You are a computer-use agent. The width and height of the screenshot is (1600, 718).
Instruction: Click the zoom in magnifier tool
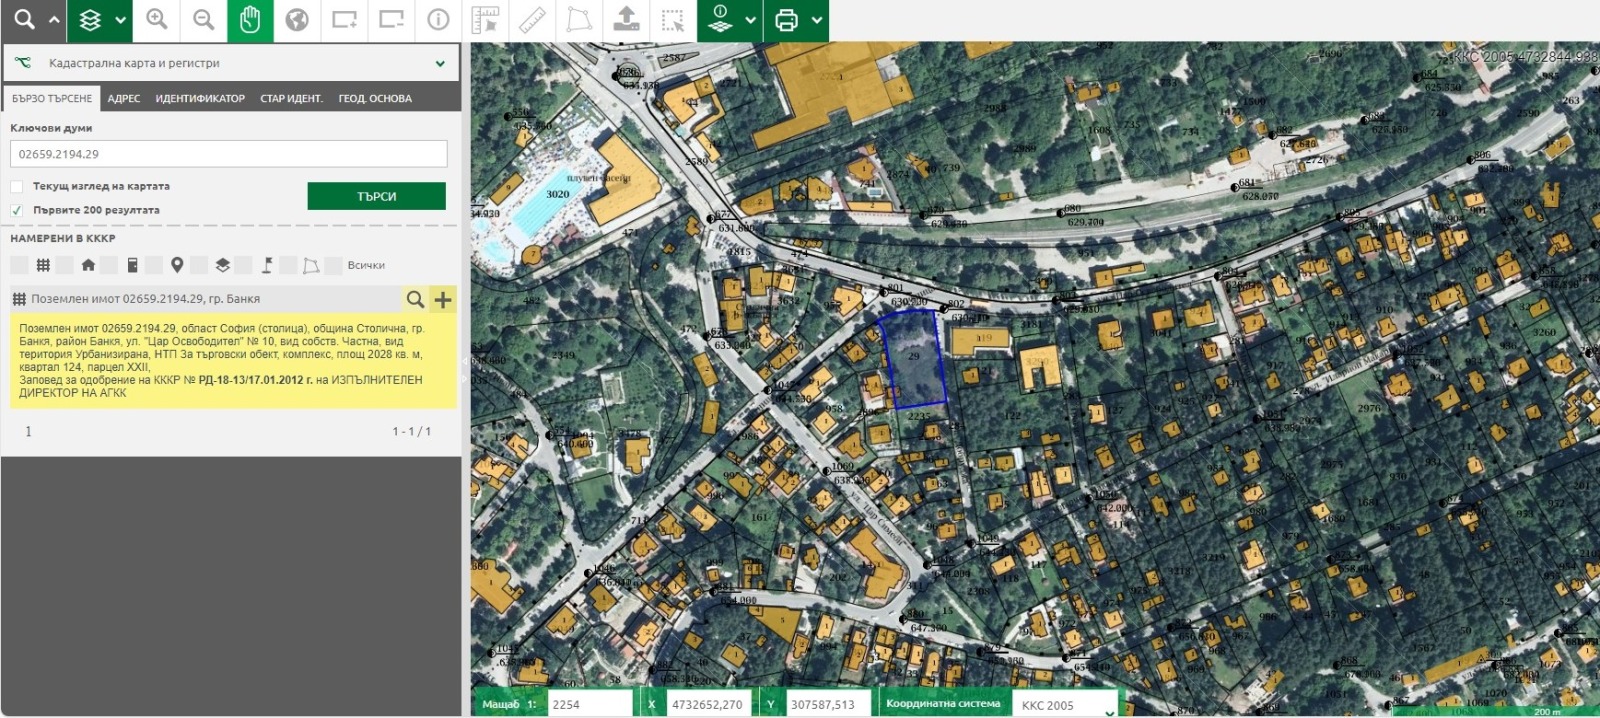point(157,20)
